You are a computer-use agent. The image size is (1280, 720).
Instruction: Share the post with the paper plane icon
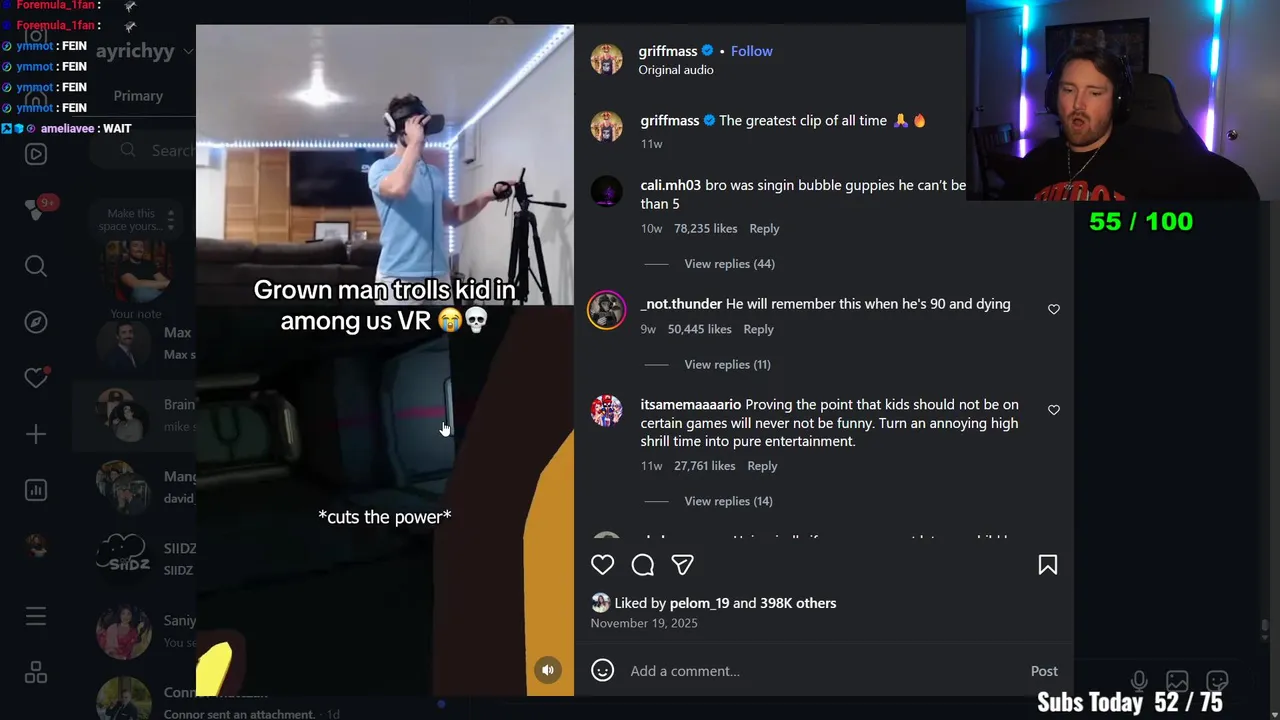click(683, 565)
